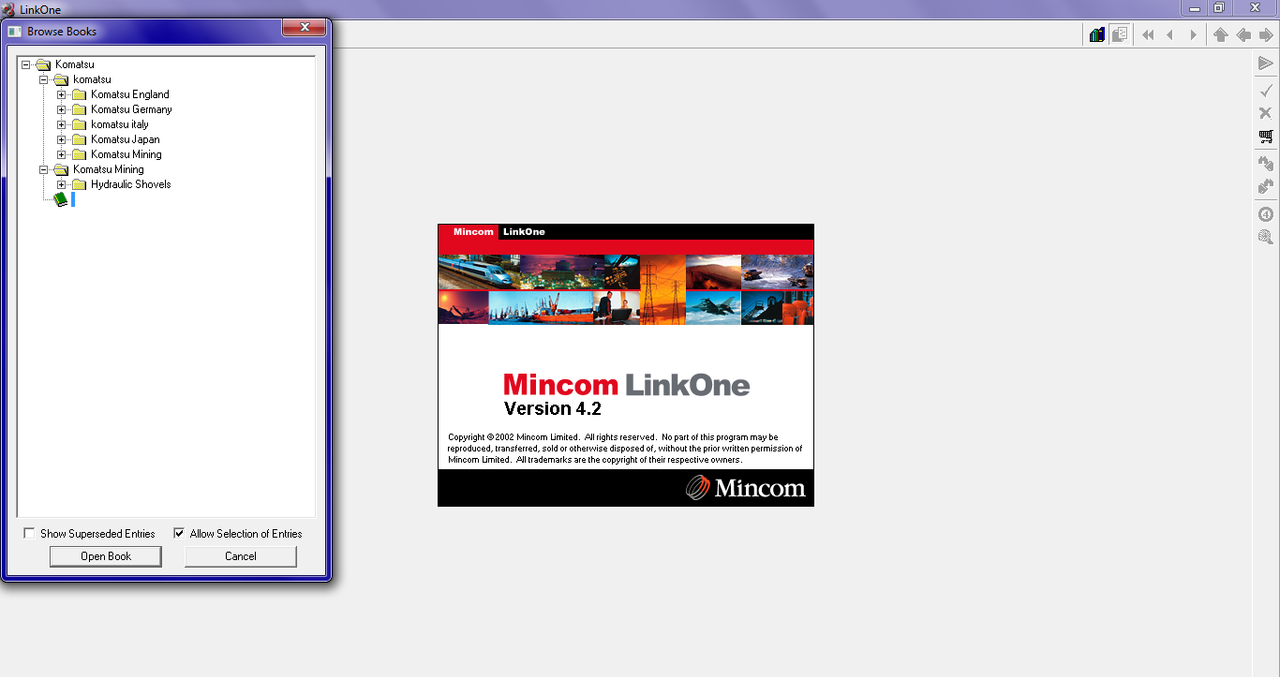Go to next page with single-right arrow
The height and width of the screenshot is (677, 1280).
point(1193,35)
